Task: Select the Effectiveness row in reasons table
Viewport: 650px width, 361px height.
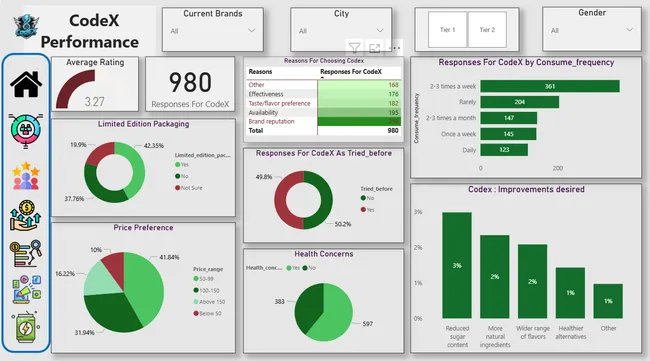Action: [323, 94]
